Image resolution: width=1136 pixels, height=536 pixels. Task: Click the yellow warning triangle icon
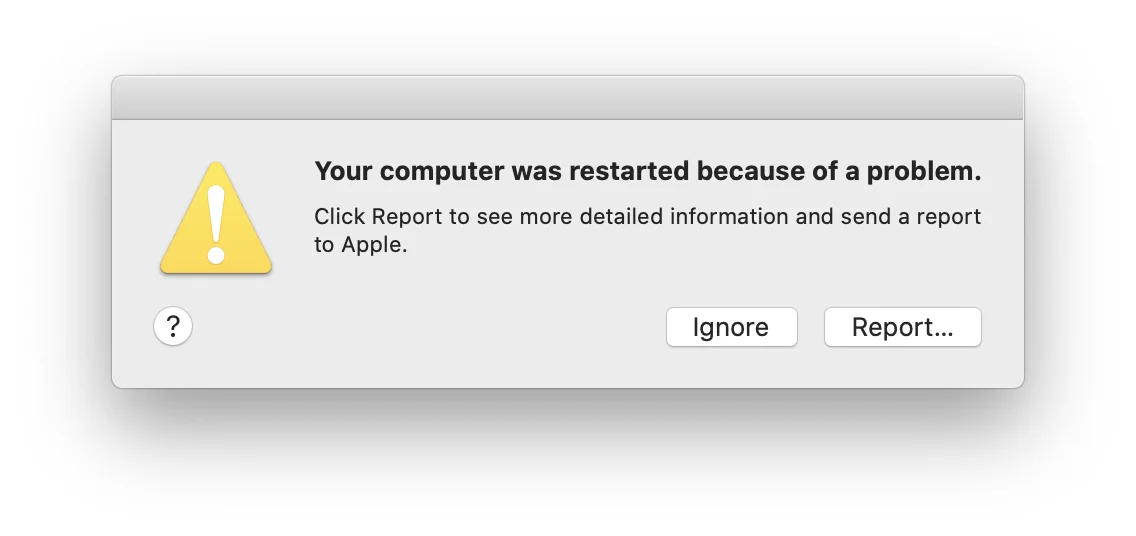[216, 220]
